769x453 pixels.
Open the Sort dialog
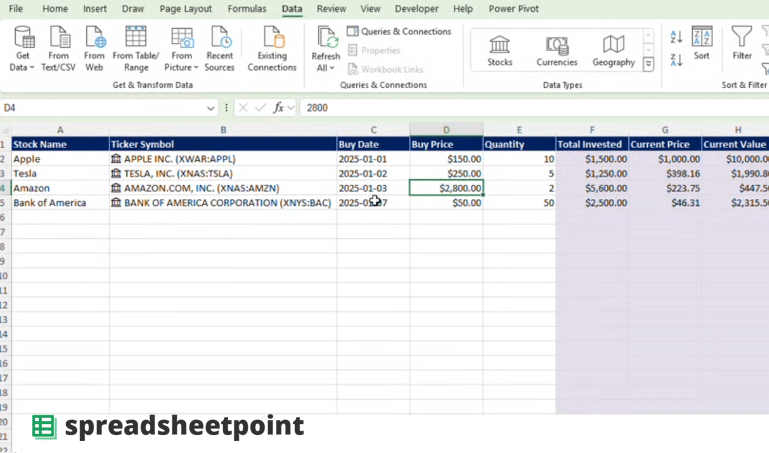tap(702, 43)
